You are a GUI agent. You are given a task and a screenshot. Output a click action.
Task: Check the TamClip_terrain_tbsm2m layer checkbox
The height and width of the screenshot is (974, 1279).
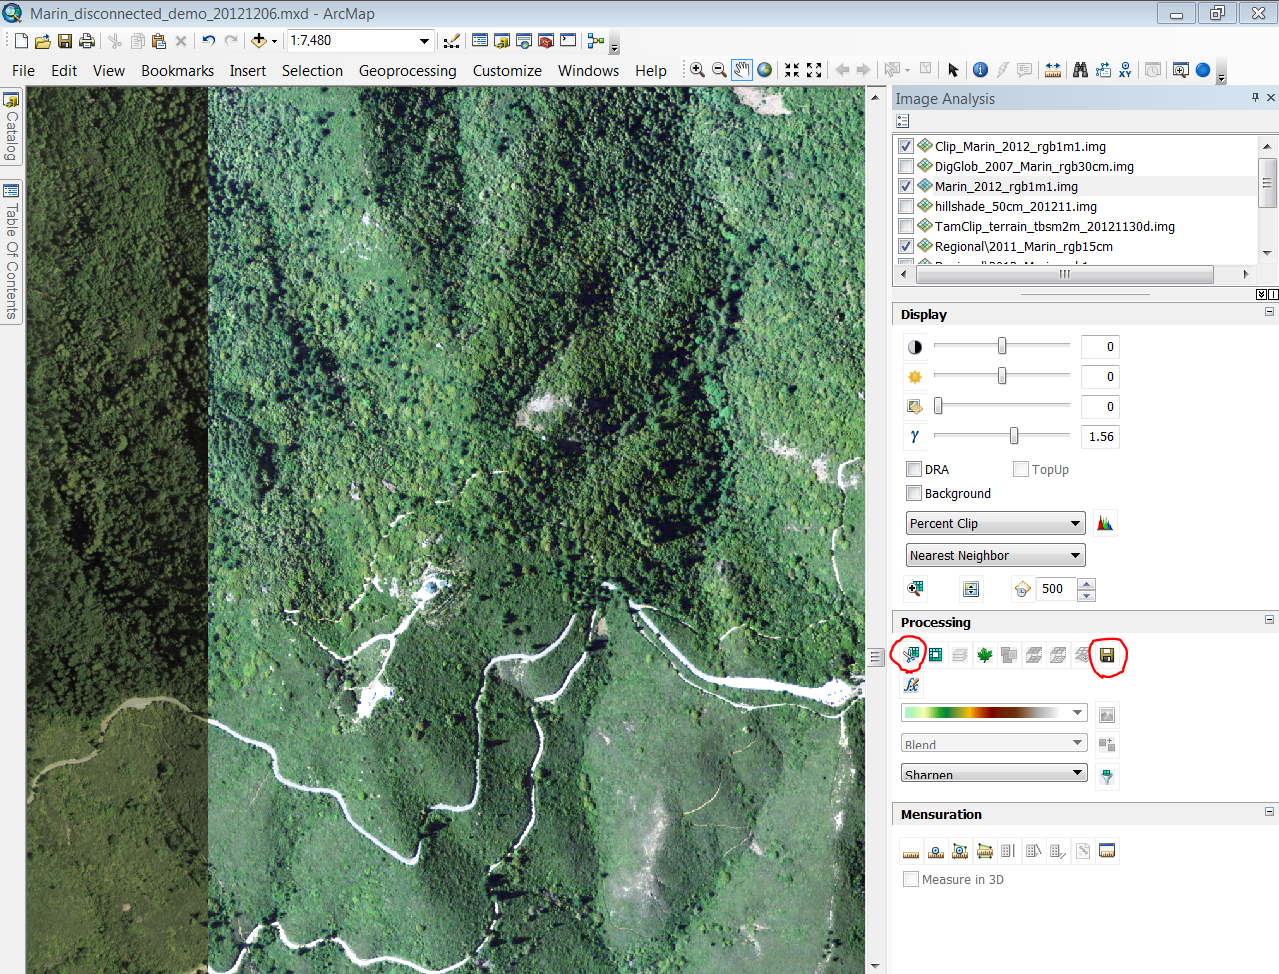tap(906, 226)
